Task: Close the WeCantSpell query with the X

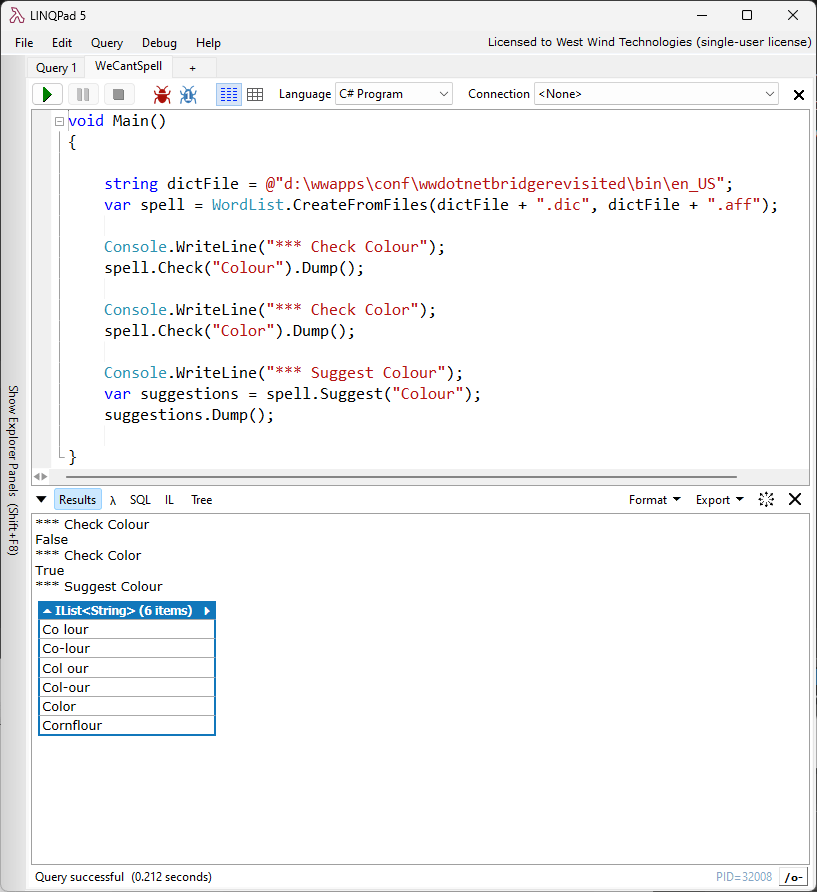Action: tap(799, 95)
